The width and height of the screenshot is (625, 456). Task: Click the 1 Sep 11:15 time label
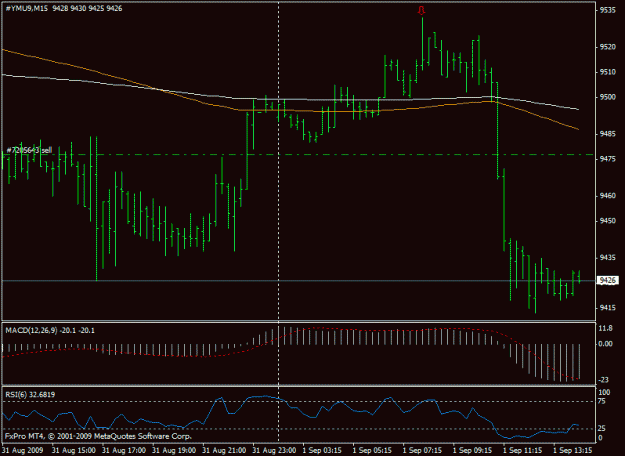523,450
